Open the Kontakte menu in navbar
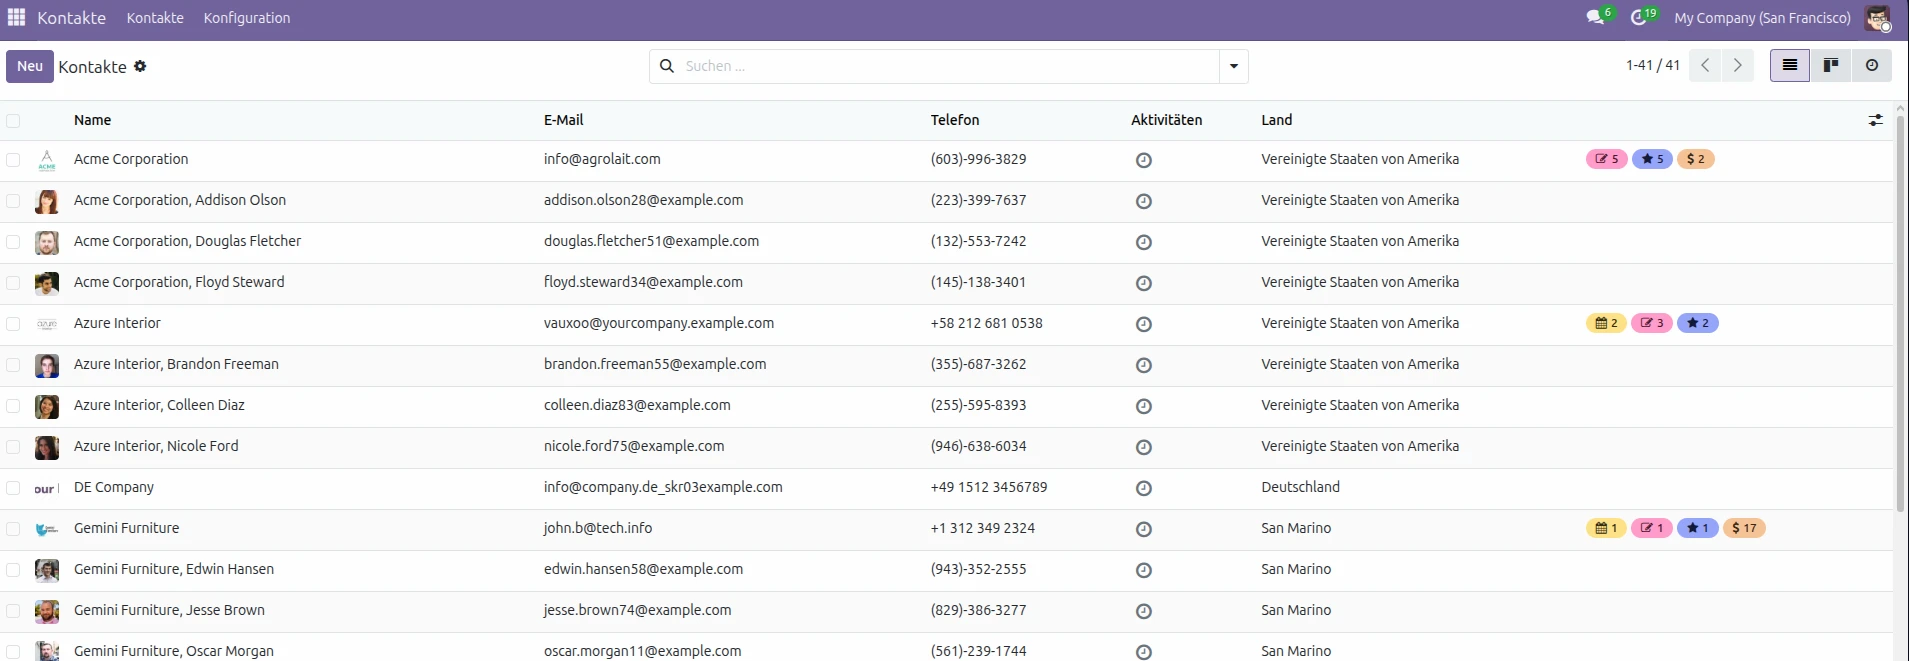Viewport: 1909px width, 661px height. coord(155,18)
